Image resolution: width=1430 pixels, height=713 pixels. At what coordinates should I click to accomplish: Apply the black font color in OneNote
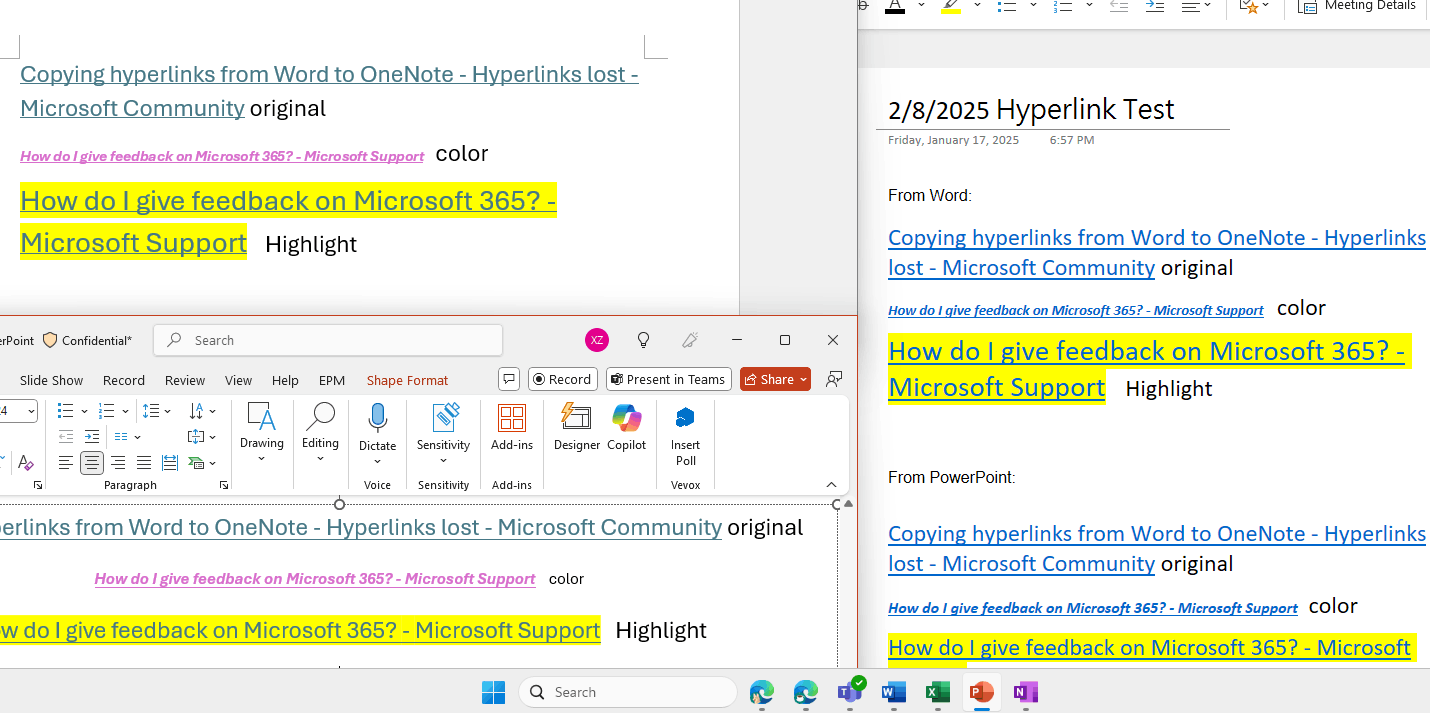coord(895,6)
